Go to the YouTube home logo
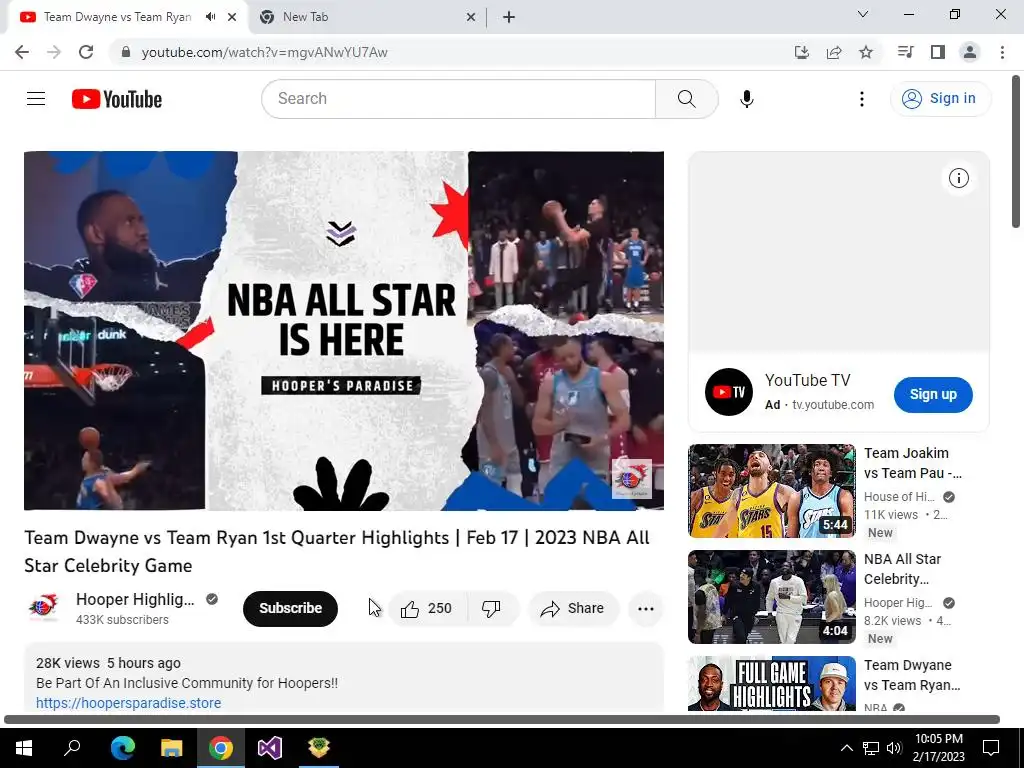The image size is (1024, 768). 117,99
